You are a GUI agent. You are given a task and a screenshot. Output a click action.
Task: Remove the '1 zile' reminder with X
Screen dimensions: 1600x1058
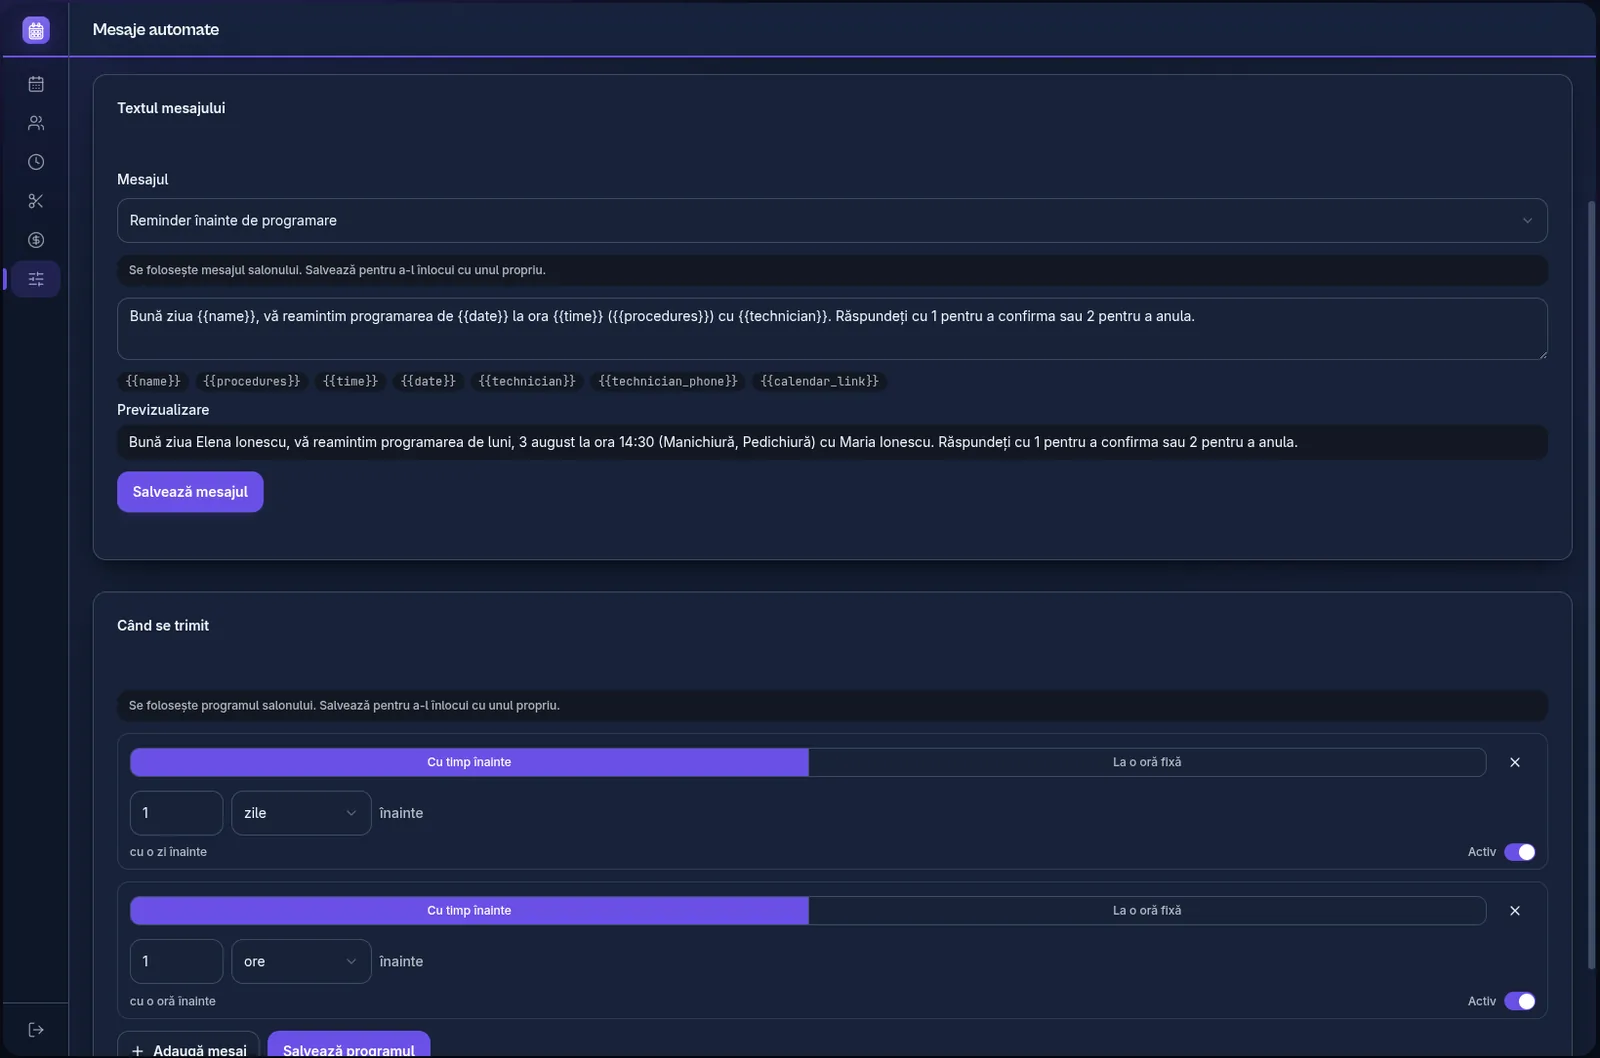[1515, 762]
